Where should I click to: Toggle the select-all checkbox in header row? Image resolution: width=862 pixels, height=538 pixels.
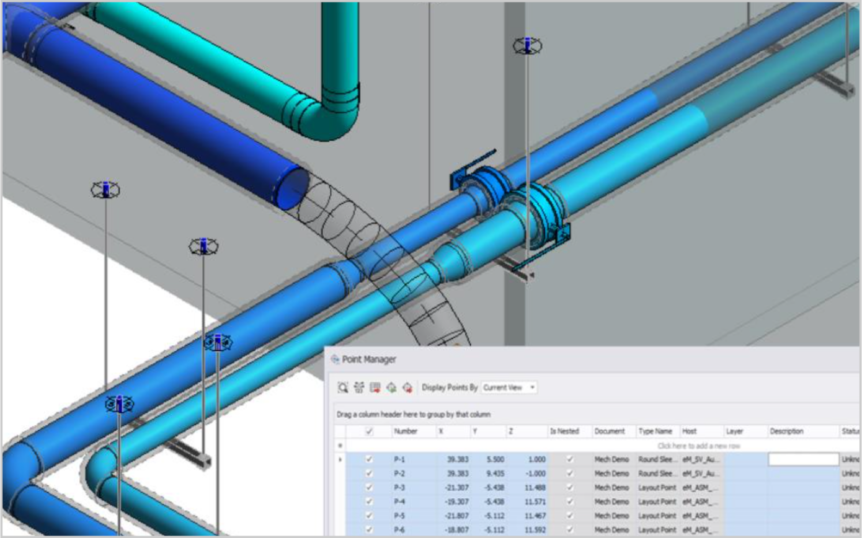(369, 432)
